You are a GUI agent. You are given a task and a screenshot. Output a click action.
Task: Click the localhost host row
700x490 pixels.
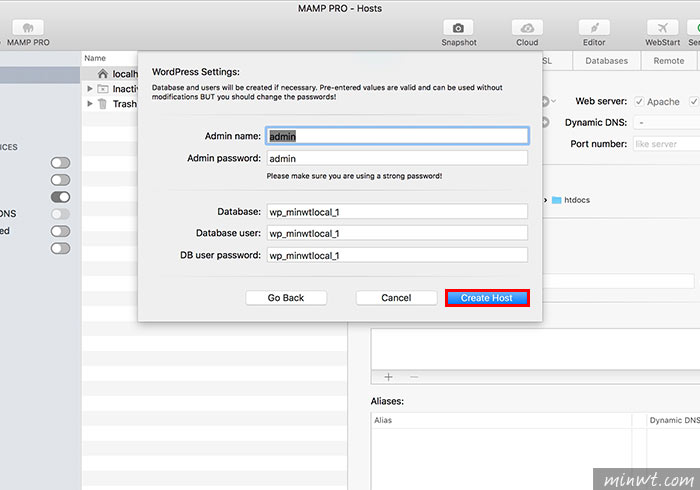click(x=110, y=74)
